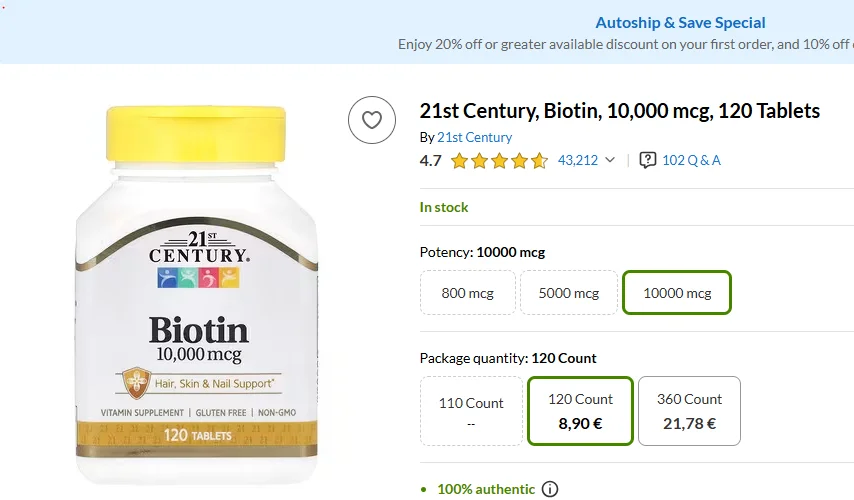This screenshot has height=500, width=854.
Task: Select the 800 mcg potency option
Action: click(467, 293)
